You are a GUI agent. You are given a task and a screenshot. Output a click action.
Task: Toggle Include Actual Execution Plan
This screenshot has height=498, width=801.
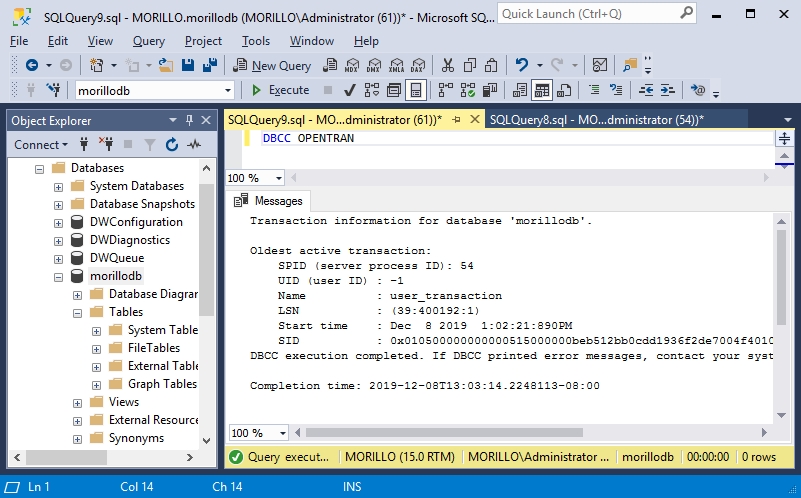pyautogui.click(x=445, y=90)
